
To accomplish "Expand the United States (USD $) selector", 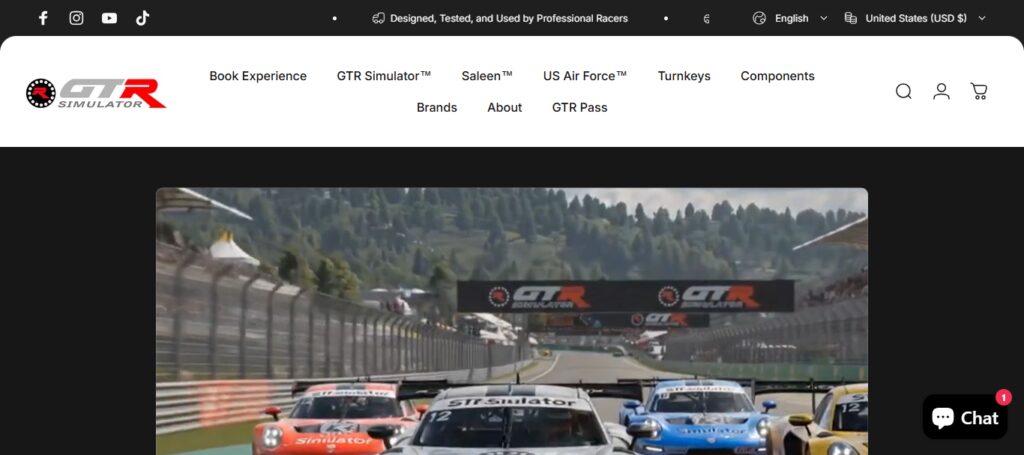I will (925, 18).
